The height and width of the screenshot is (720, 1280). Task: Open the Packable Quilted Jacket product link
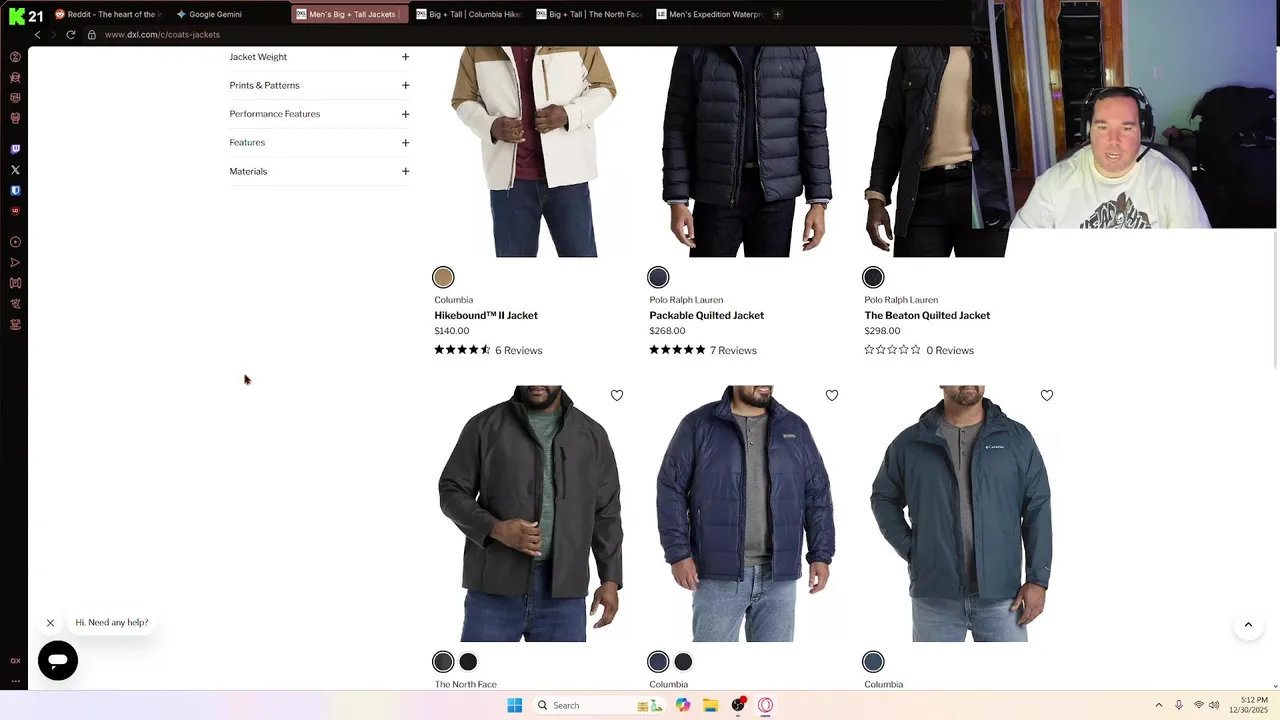[706, 315]
